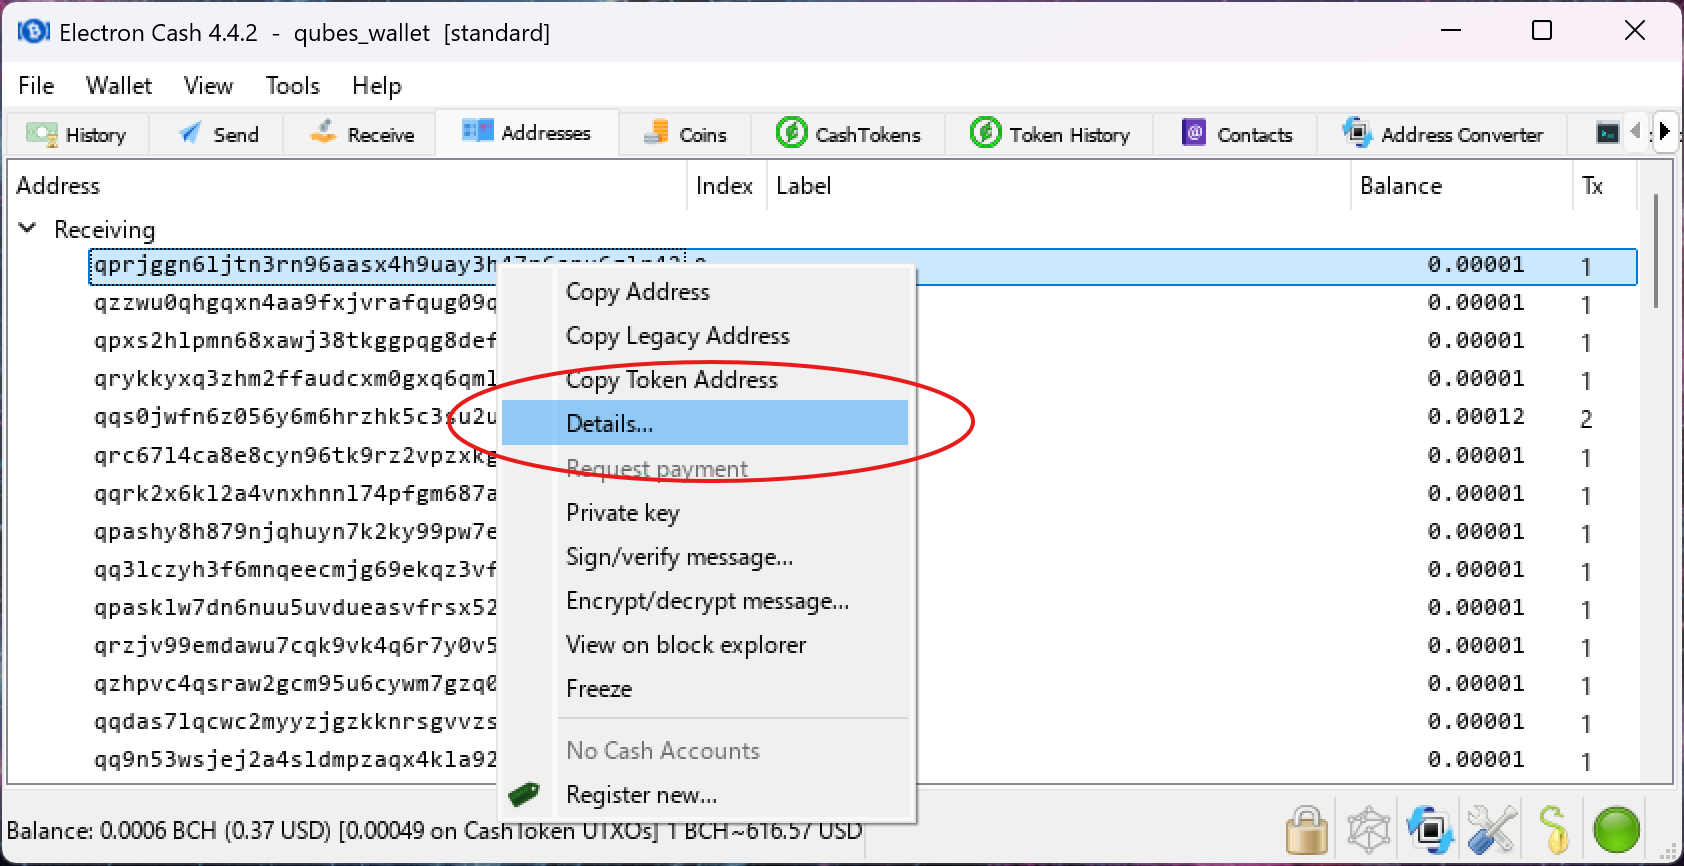Viewport: 1684px width, 866px height.
Task: Select address starting qqdas7lqcwc2myyz
Action: [295, 721]
